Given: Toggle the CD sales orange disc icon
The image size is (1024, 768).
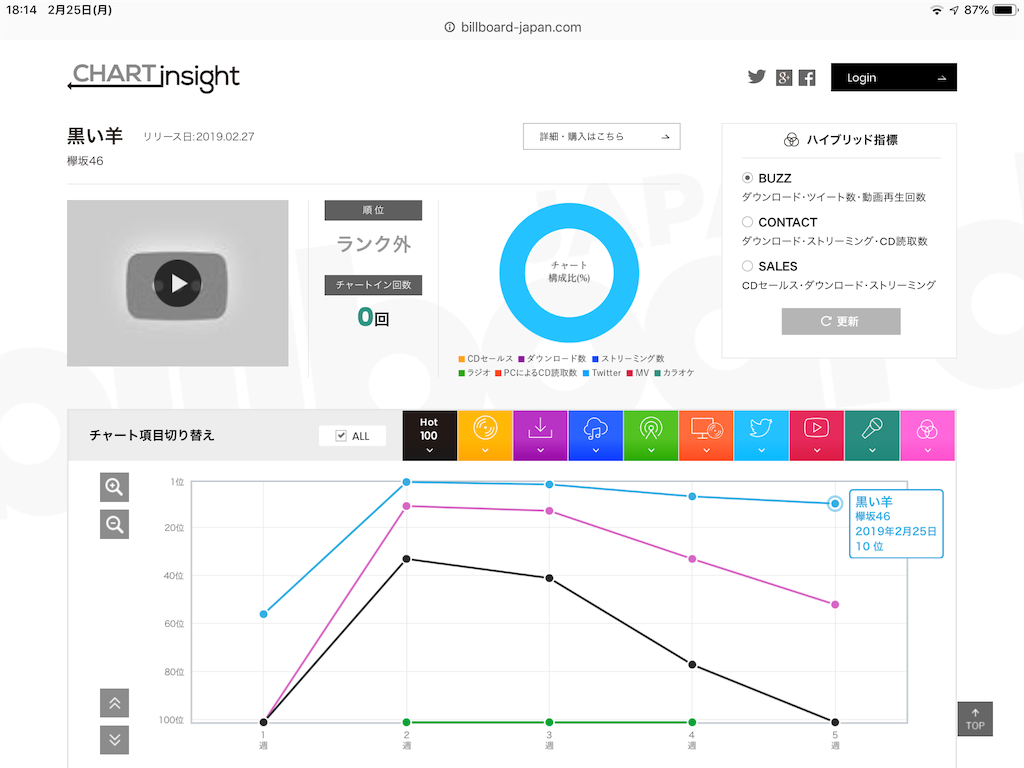Looking at the screenshot, I should [x=485, y=436].
